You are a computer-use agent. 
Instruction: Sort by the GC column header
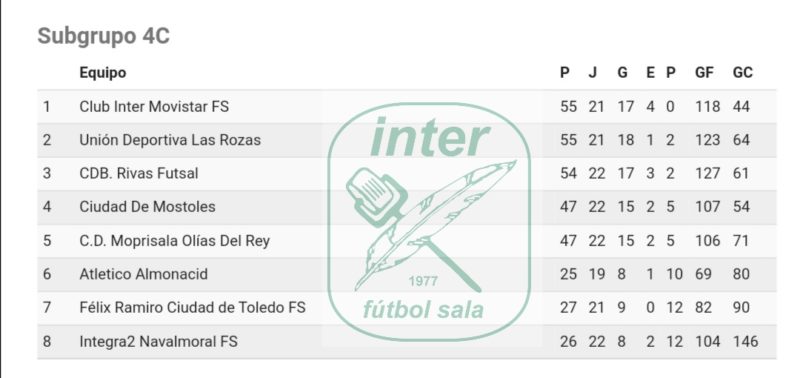click(742, 72)
